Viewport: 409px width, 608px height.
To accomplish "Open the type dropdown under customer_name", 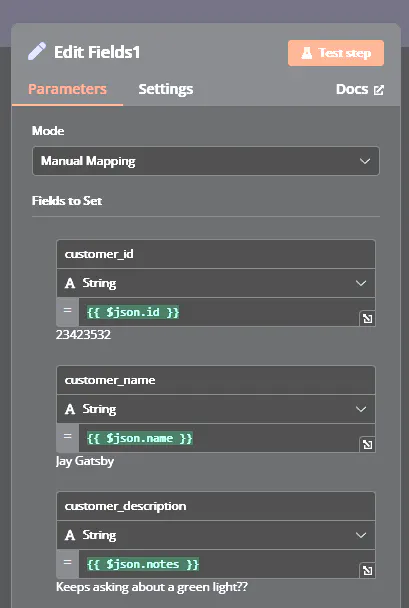I will [x=216, y=409].
